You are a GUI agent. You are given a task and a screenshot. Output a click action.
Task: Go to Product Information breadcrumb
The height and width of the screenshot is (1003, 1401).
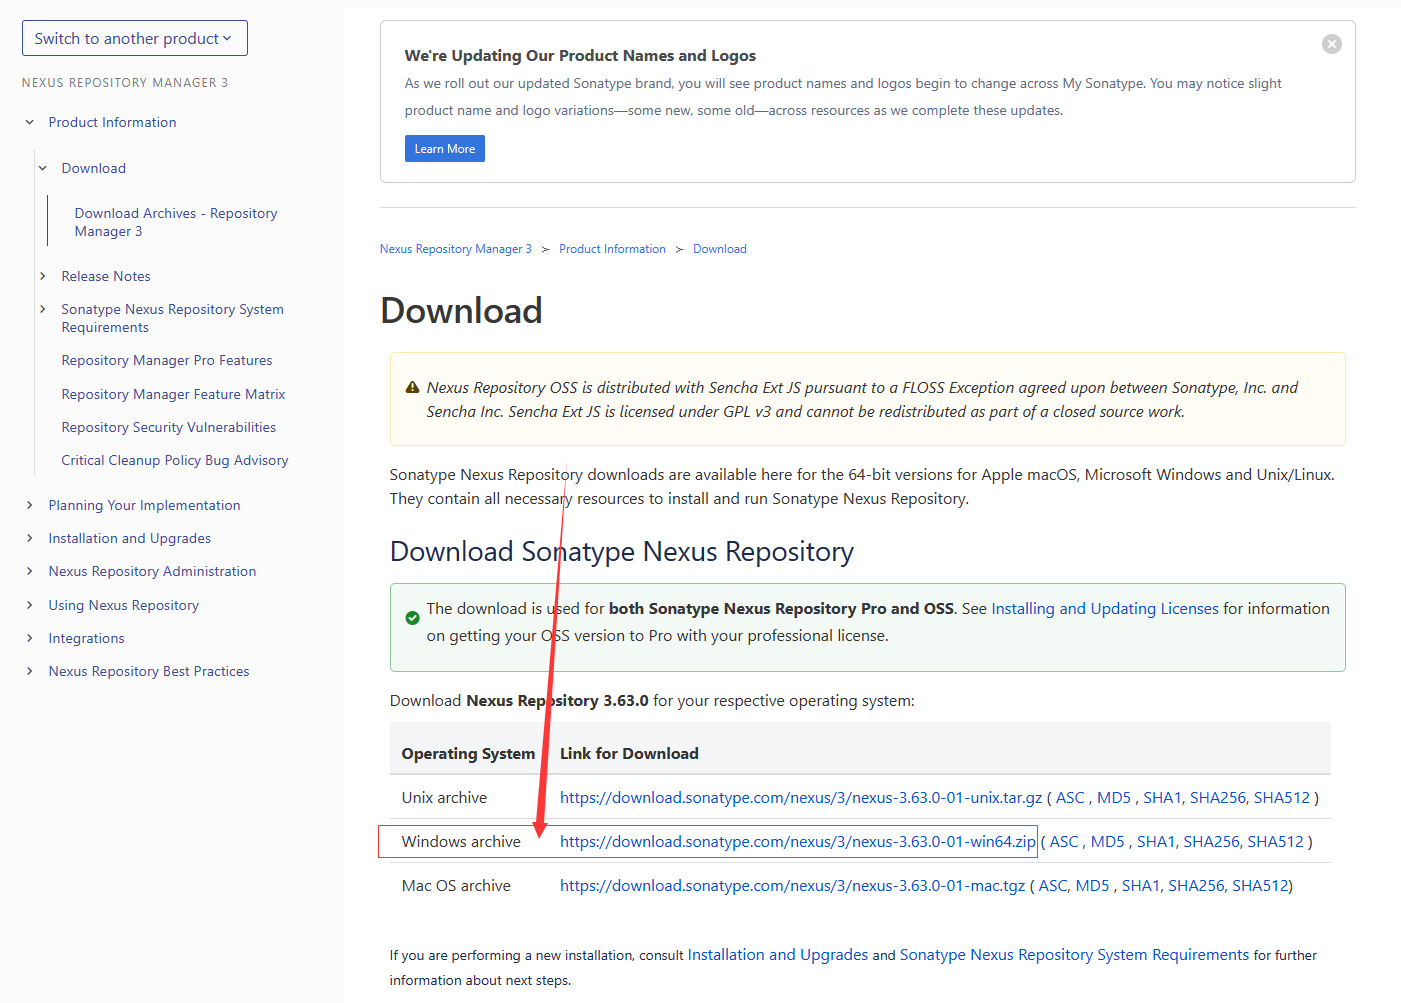pos(612,249)
